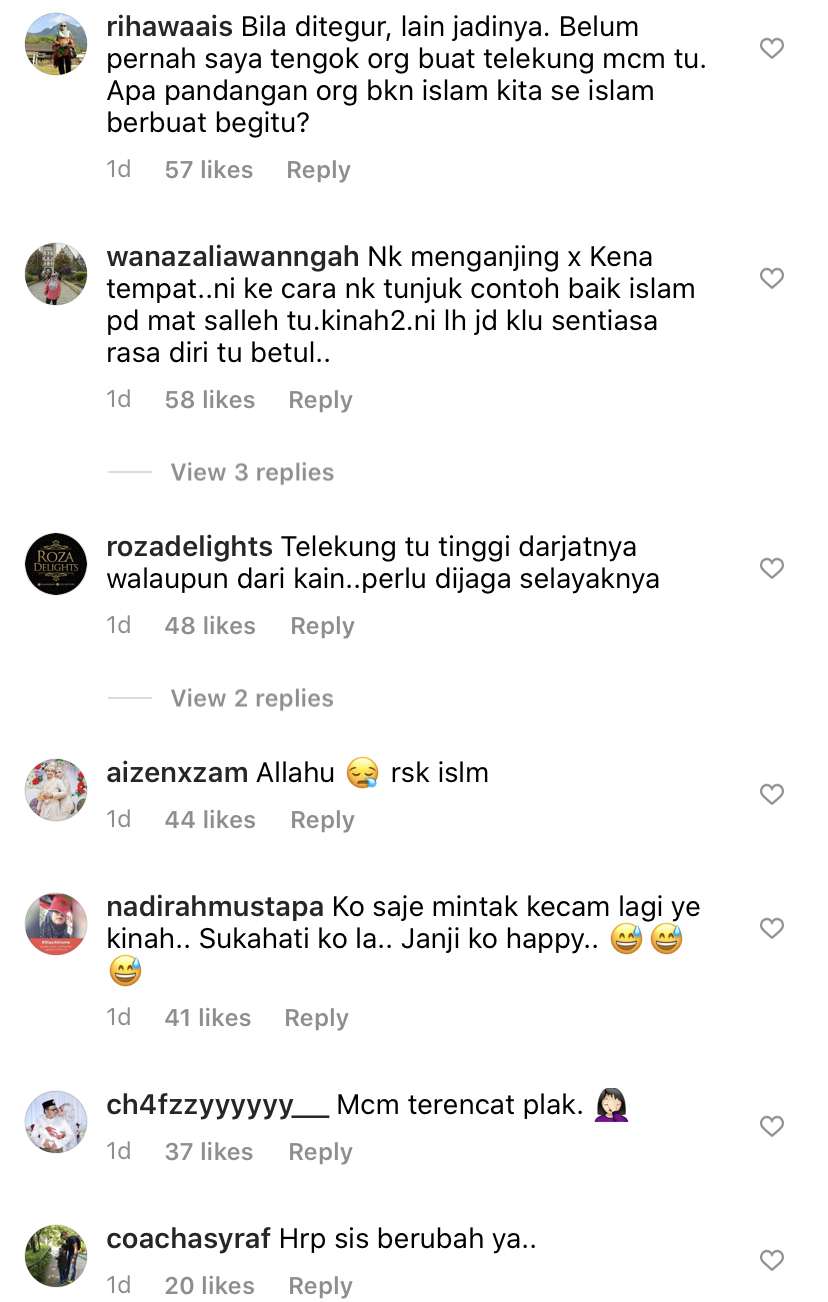828x1302 pixels.
Task: Open coachasyraf profile picture
Action: [x=56, y=1256]
